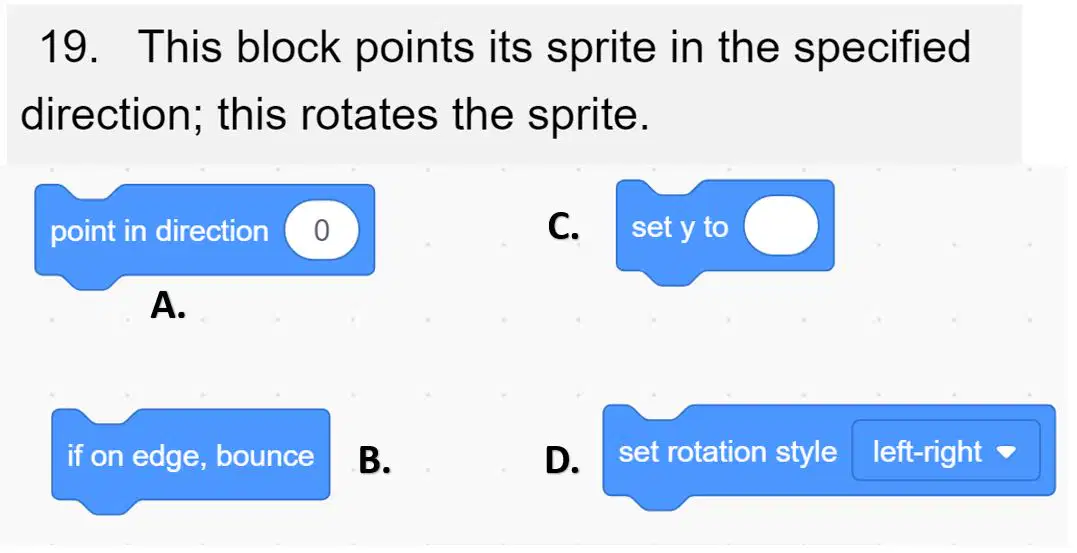This screenshot has width=1077, height=553.
Task: Click the "set y to" label text
Action: pos(679,227)
